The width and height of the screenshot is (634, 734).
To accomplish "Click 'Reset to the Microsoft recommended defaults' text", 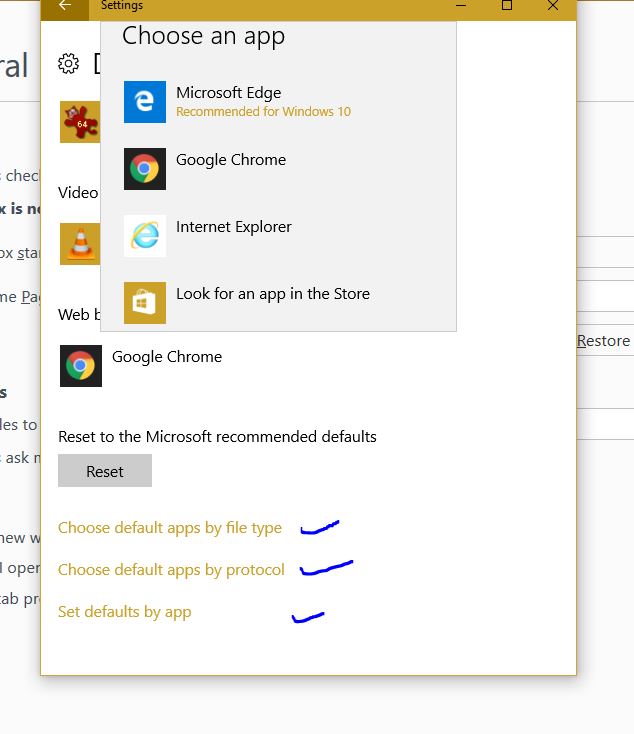I will (217, 436).
